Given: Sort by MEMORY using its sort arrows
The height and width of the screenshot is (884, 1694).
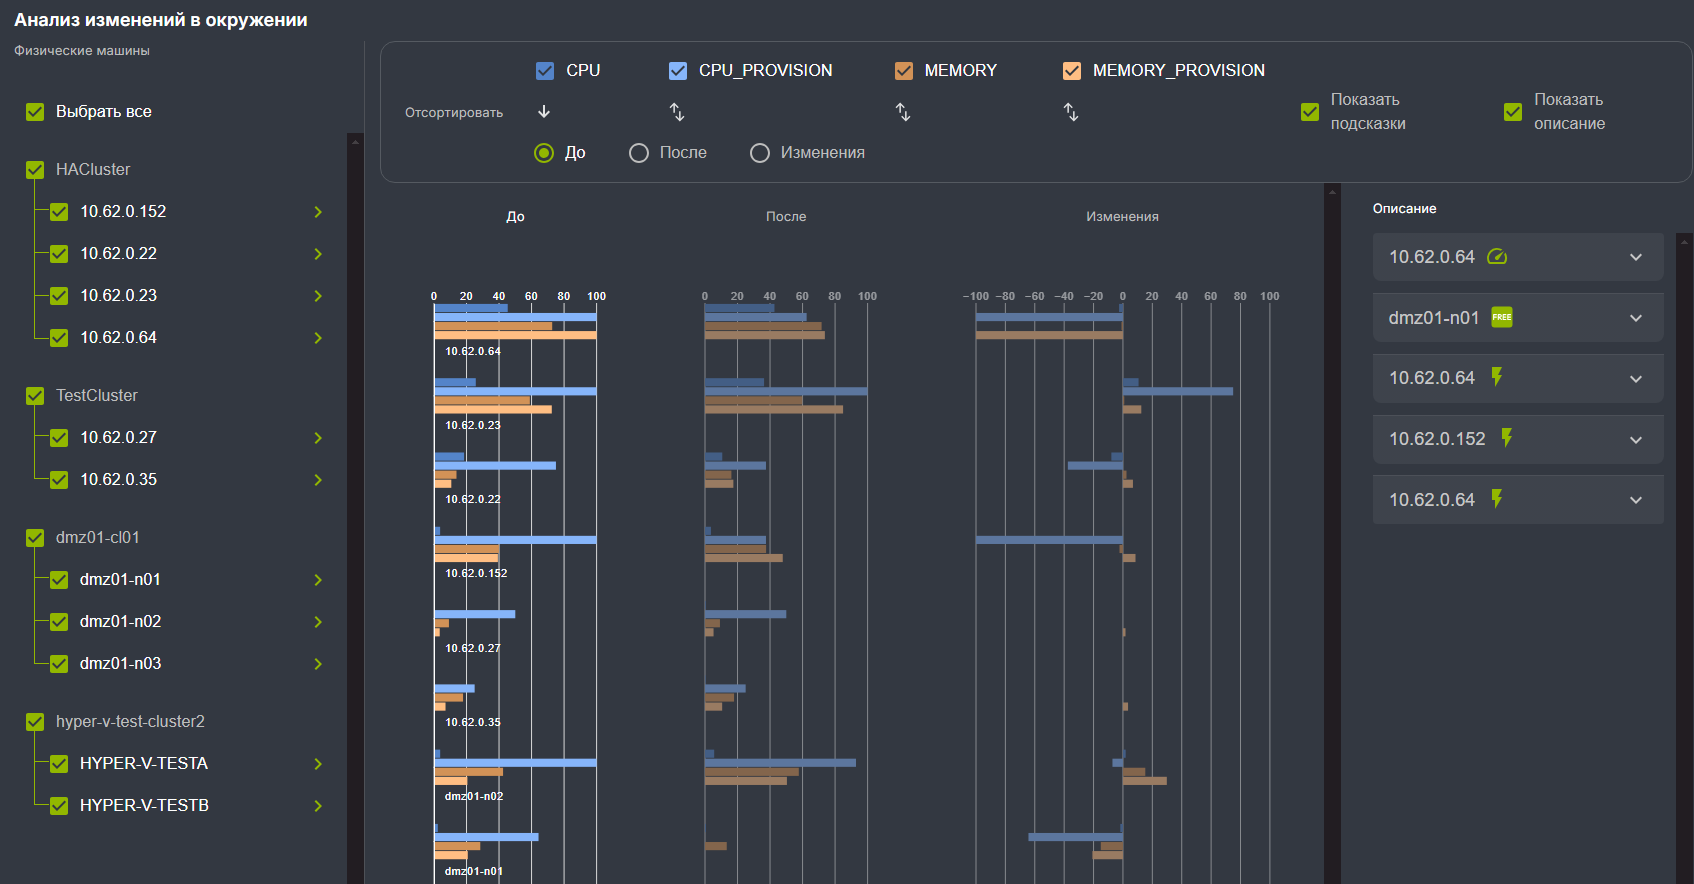Looking at the screenshot, I should point(903,112).
